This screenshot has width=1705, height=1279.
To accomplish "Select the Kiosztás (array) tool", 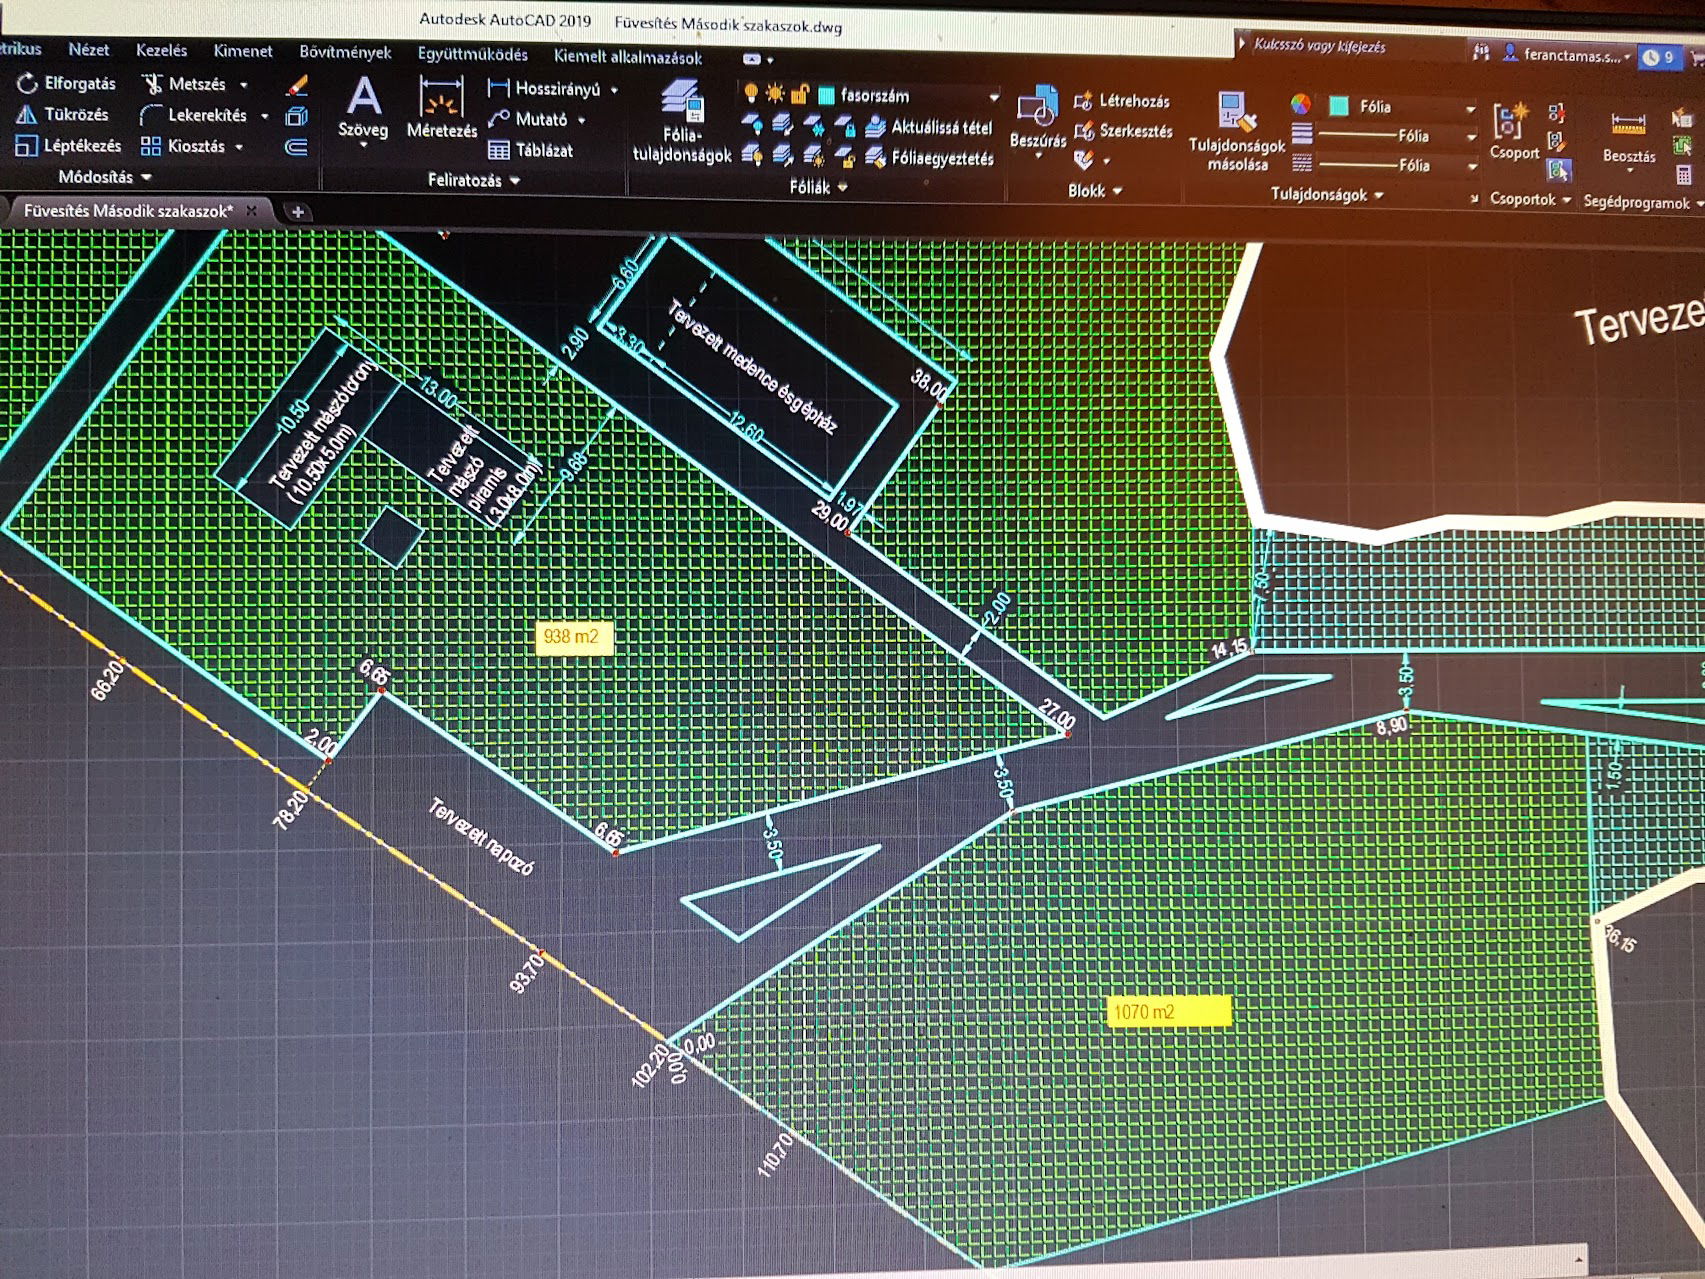I will (183, 146).
